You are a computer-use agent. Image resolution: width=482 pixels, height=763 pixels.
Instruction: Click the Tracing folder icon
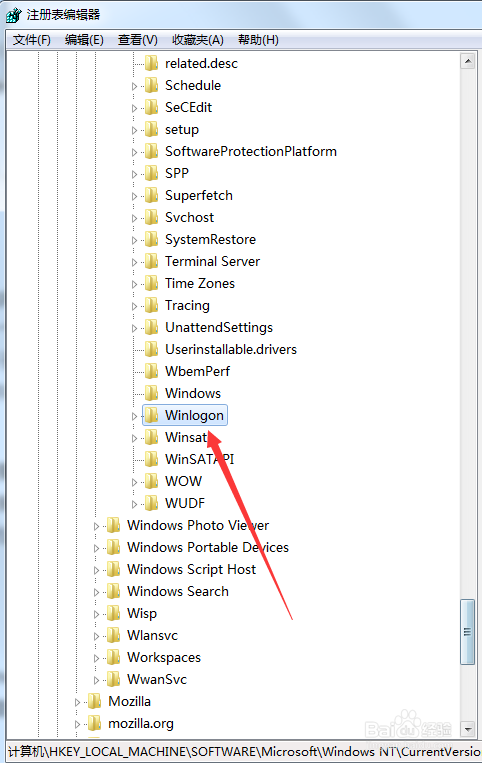pos(152,305)
